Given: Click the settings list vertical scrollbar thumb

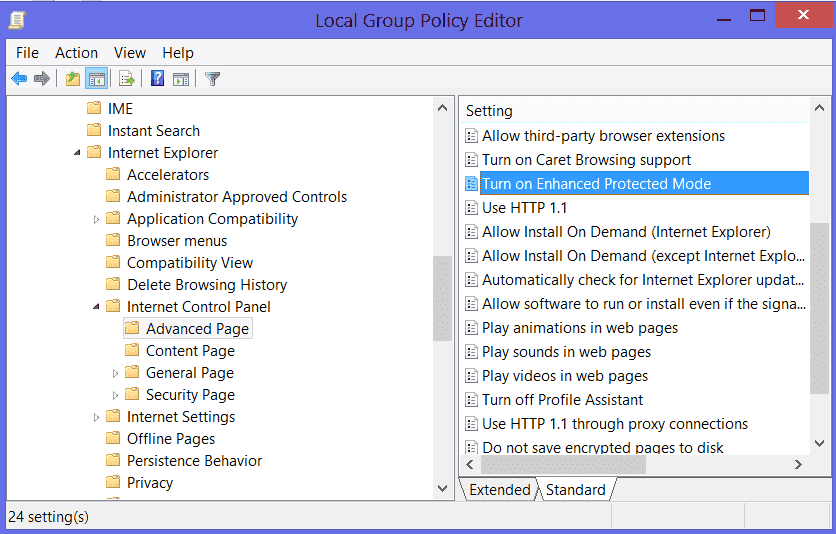Looking at the screenshot, I should 819,308.
